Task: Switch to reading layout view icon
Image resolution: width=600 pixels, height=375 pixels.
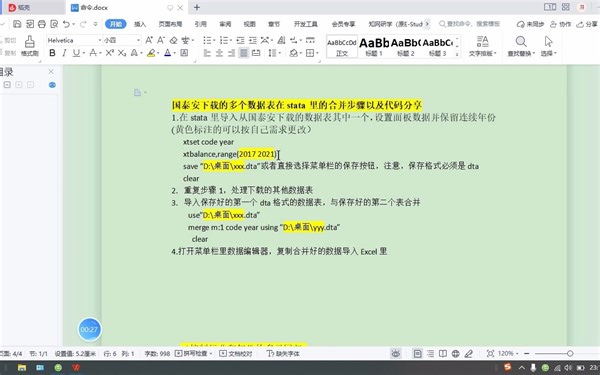Action: pyautogui.click(x=443, y=354)
